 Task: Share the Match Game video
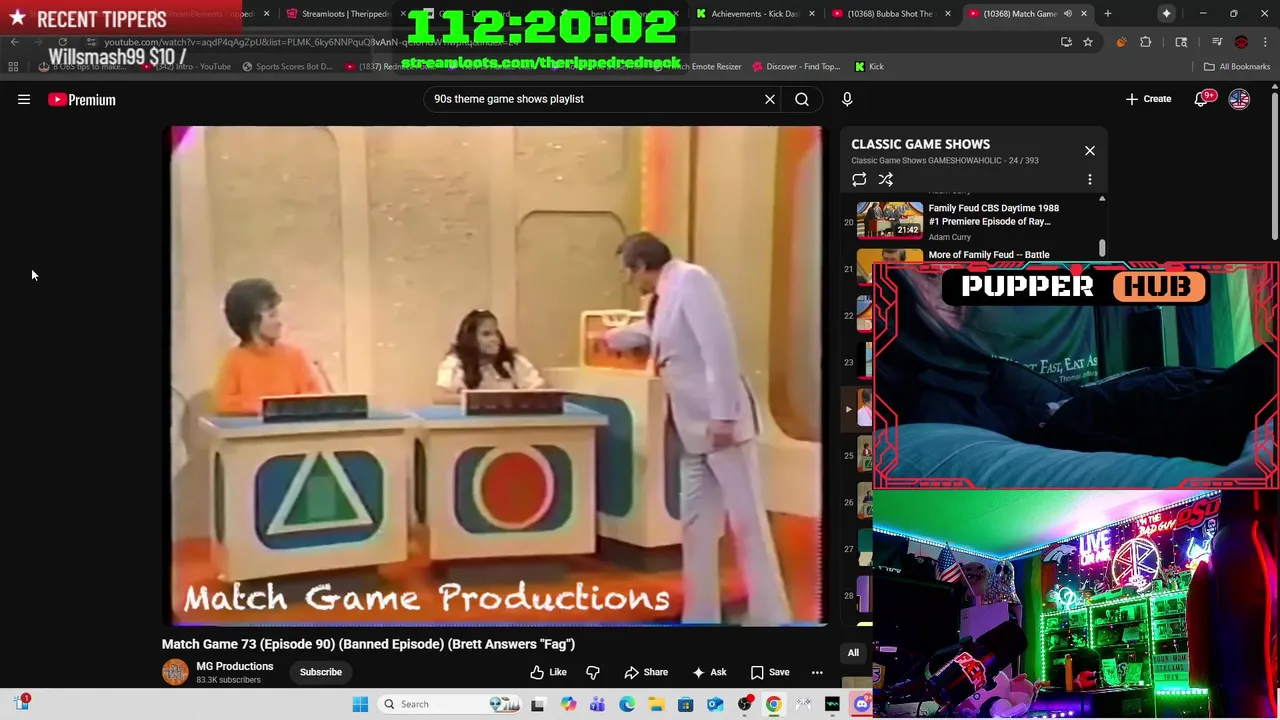646,672
